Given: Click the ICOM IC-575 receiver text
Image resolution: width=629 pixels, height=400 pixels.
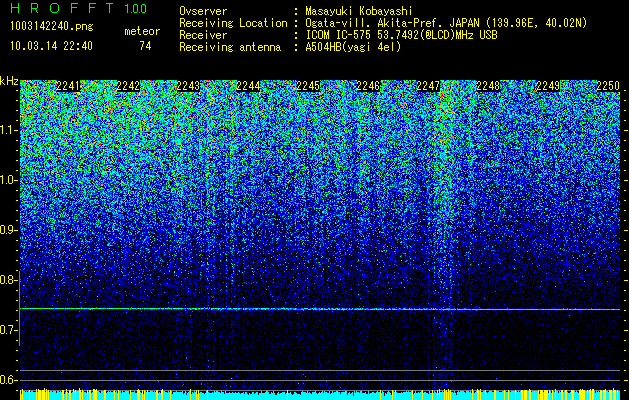Looking at the screenshot, I should coord(401,35).
